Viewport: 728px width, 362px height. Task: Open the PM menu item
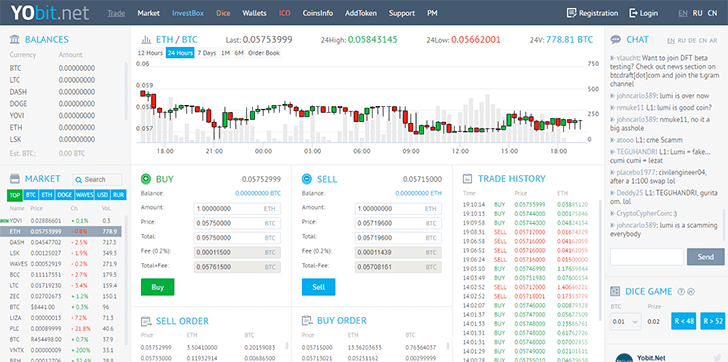[432, 13]
